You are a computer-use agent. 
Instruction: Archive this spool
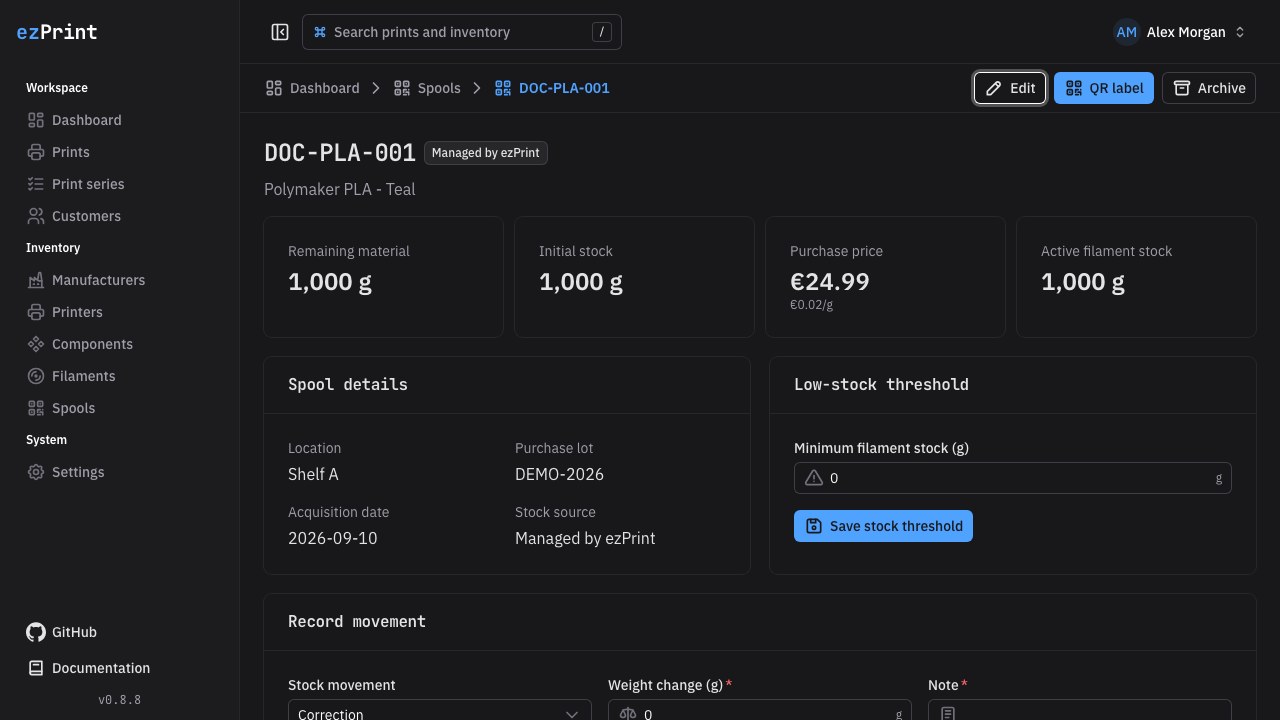click(x=1209, y=88)
